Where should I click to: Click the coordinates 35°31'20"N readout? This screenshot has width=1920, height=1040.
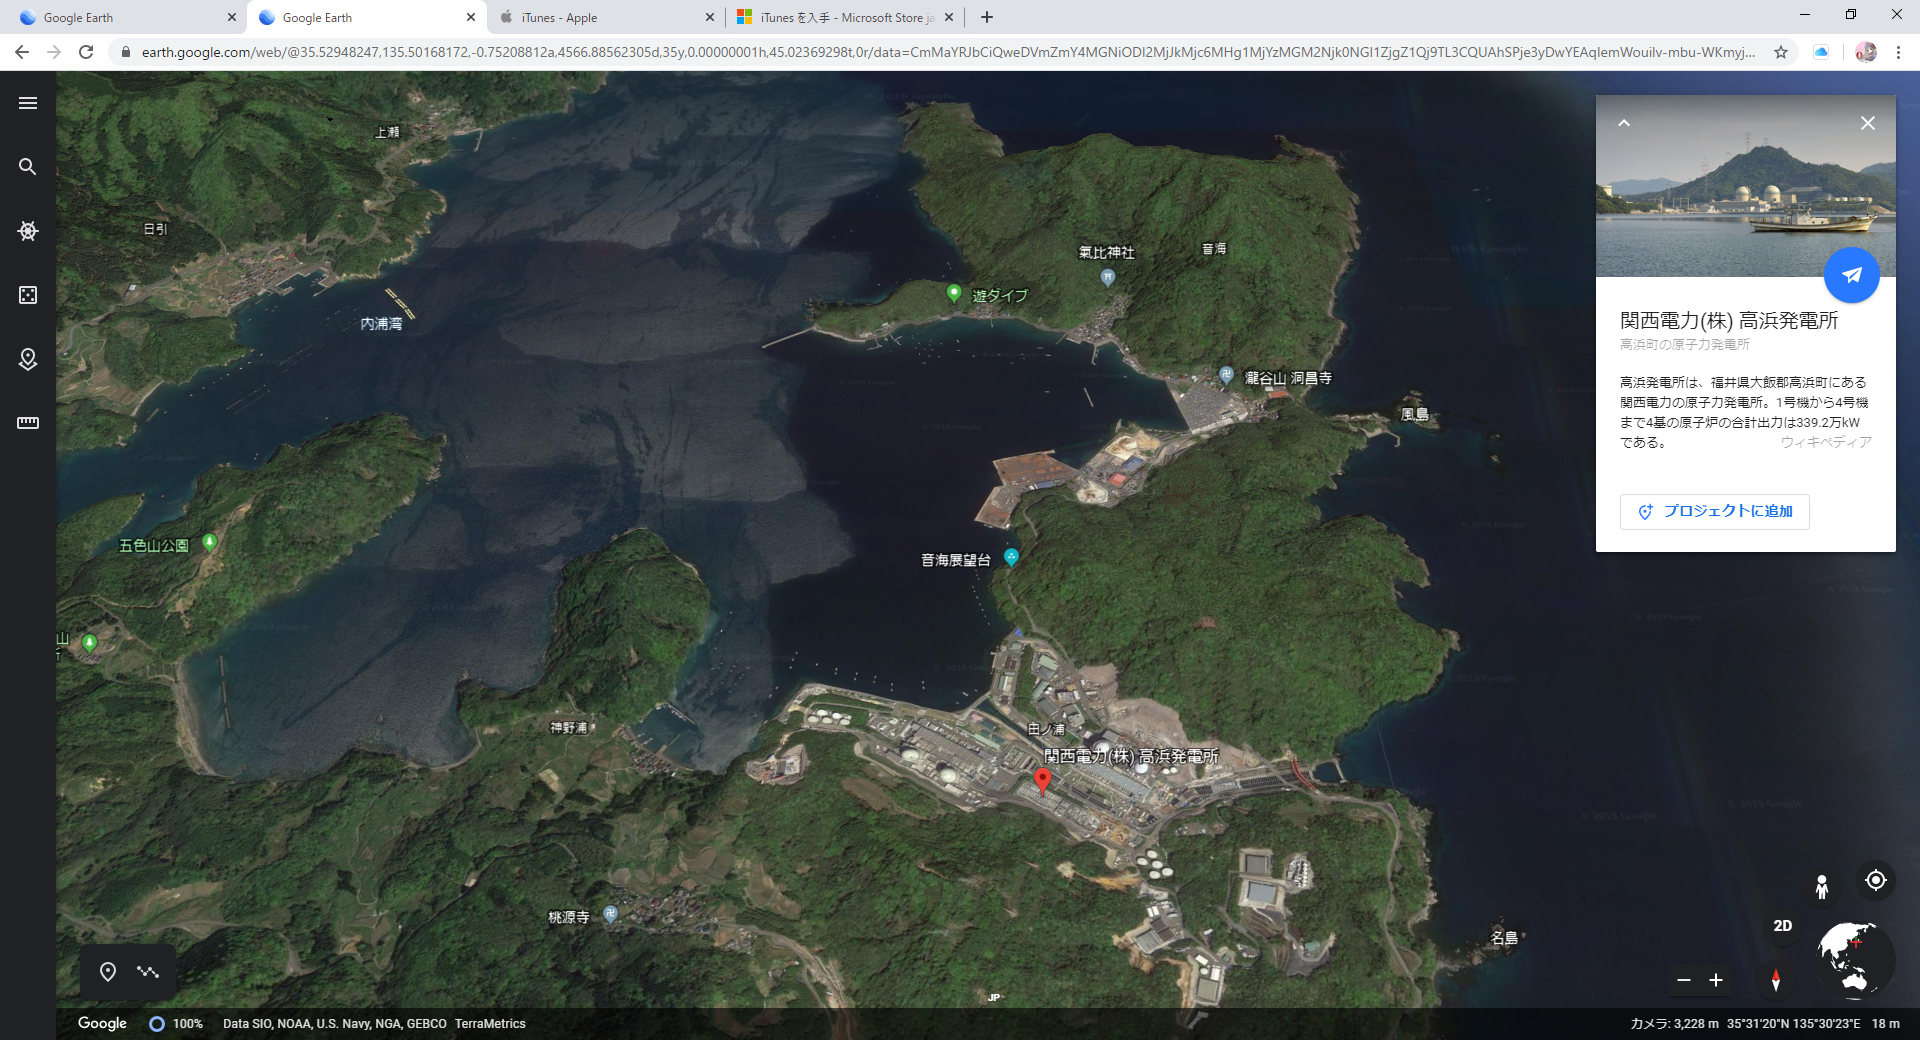coord(1793,1024)
